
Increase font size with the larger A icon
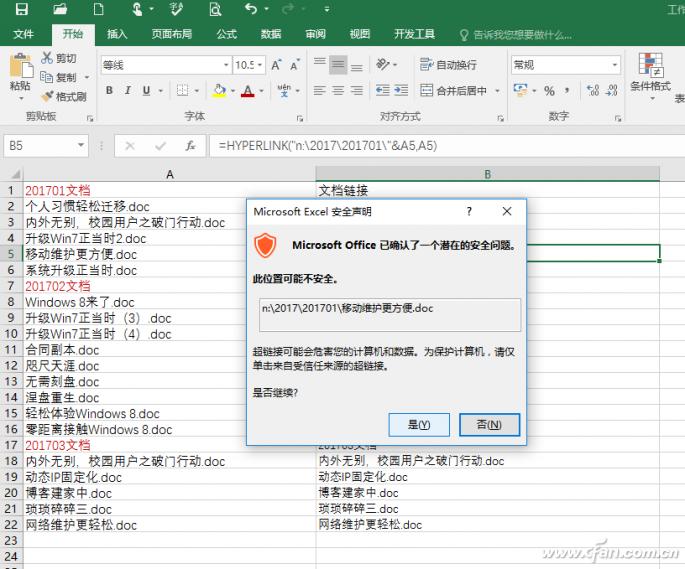coord(276,65)
